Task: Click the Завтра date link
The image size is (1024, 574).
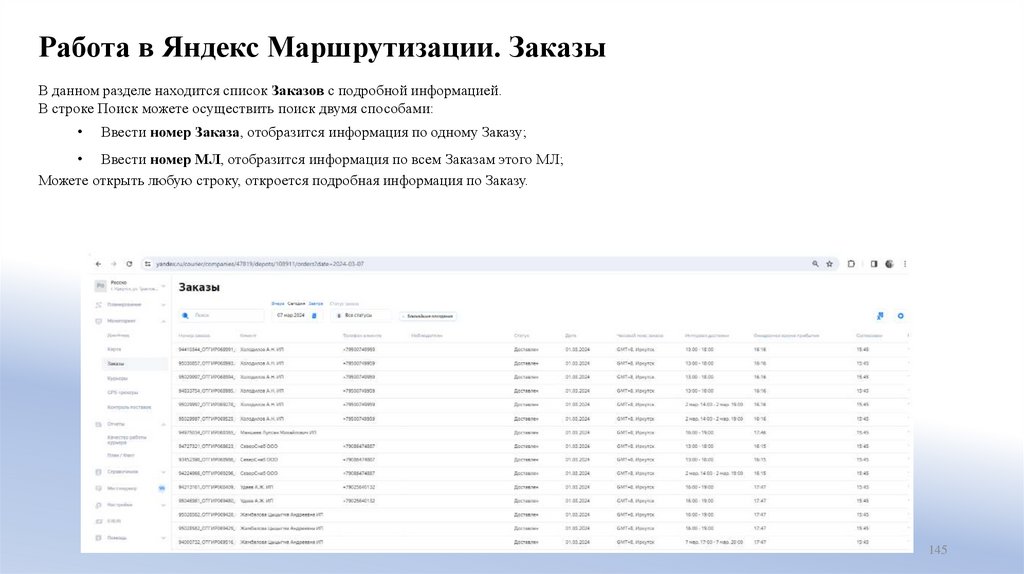Action: click(x=315, y=304)
